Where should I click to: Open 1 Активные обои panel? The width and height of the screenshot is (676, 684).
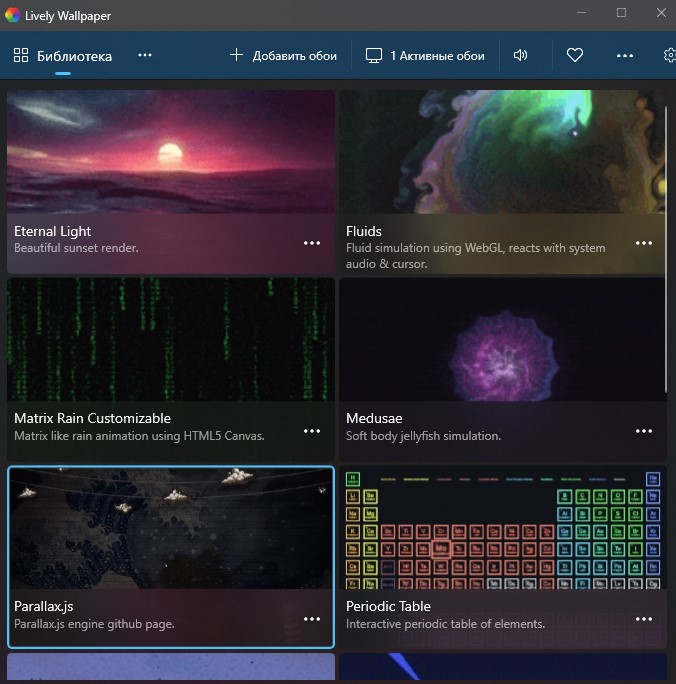tap(425, 56)
